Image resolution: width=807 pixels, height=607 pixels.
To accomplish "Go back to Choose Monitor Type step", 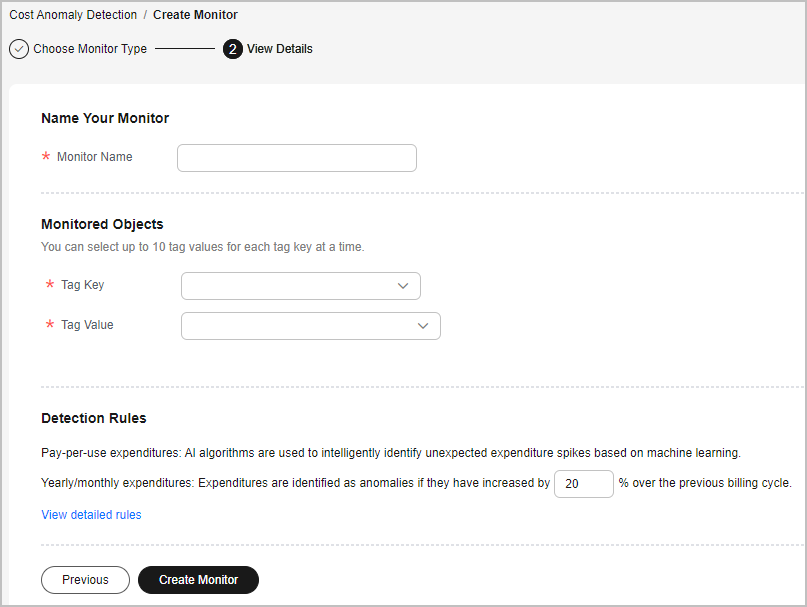I will coord(90,49).
